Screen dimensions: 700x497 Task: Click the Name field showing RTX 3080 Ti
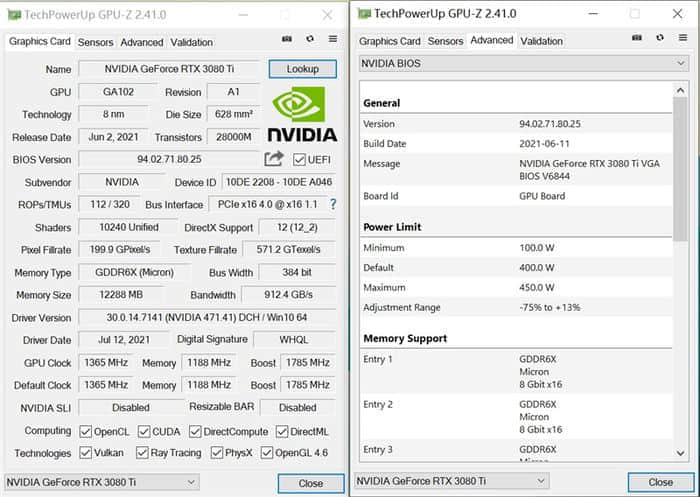coord(169,69)
